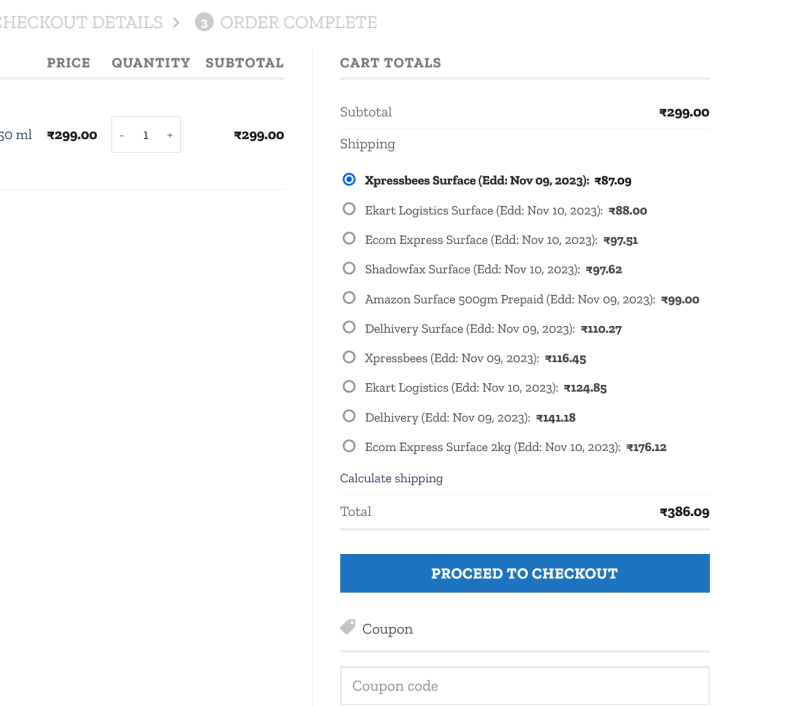The height and width of the screenshot is (706, 800).
Task: Choose the Delhivery ₹141.18 shipping option
Action: pyautogui.click(x=348, y=416)
